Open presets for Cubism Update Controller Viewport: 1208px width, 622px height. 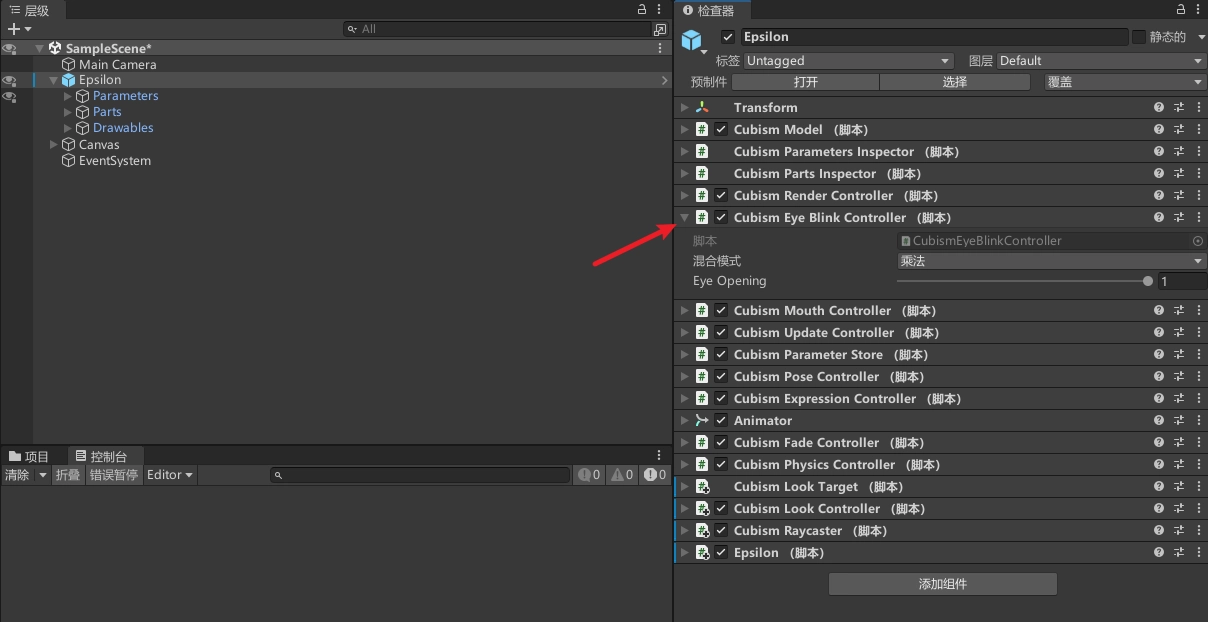(x=1179, y=332)
